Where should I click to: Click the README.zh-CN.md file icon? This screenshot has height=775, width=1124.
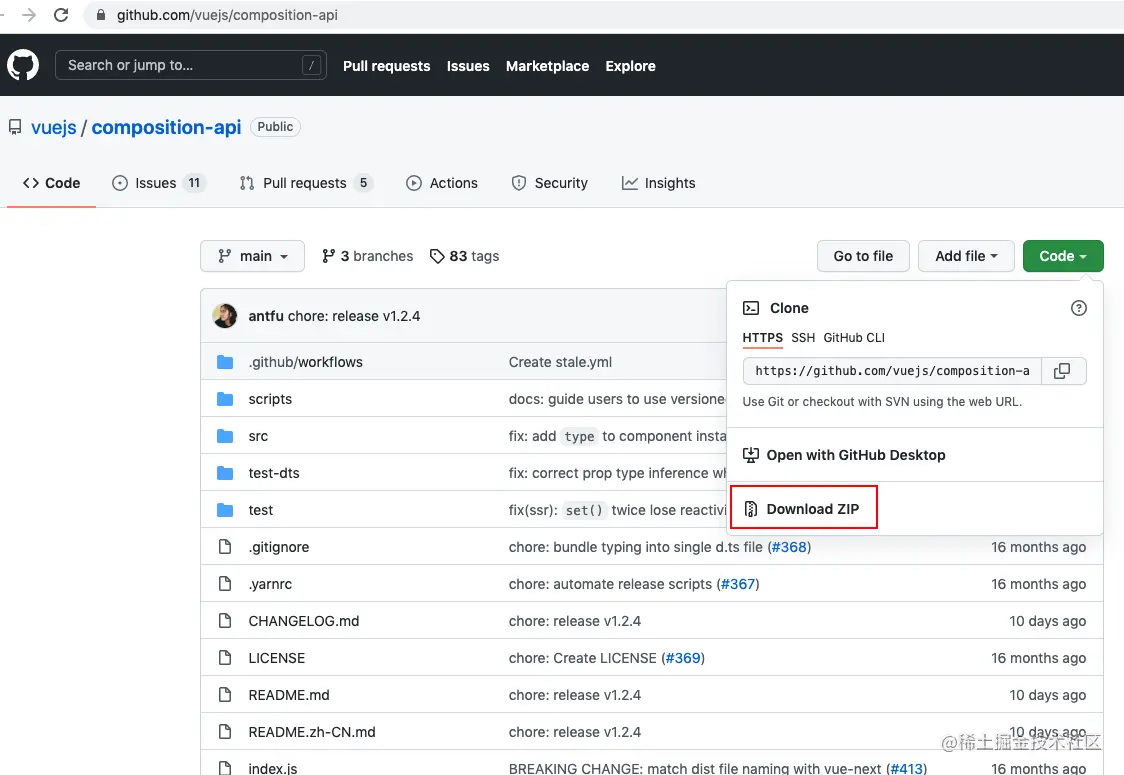tap(225, 732)
